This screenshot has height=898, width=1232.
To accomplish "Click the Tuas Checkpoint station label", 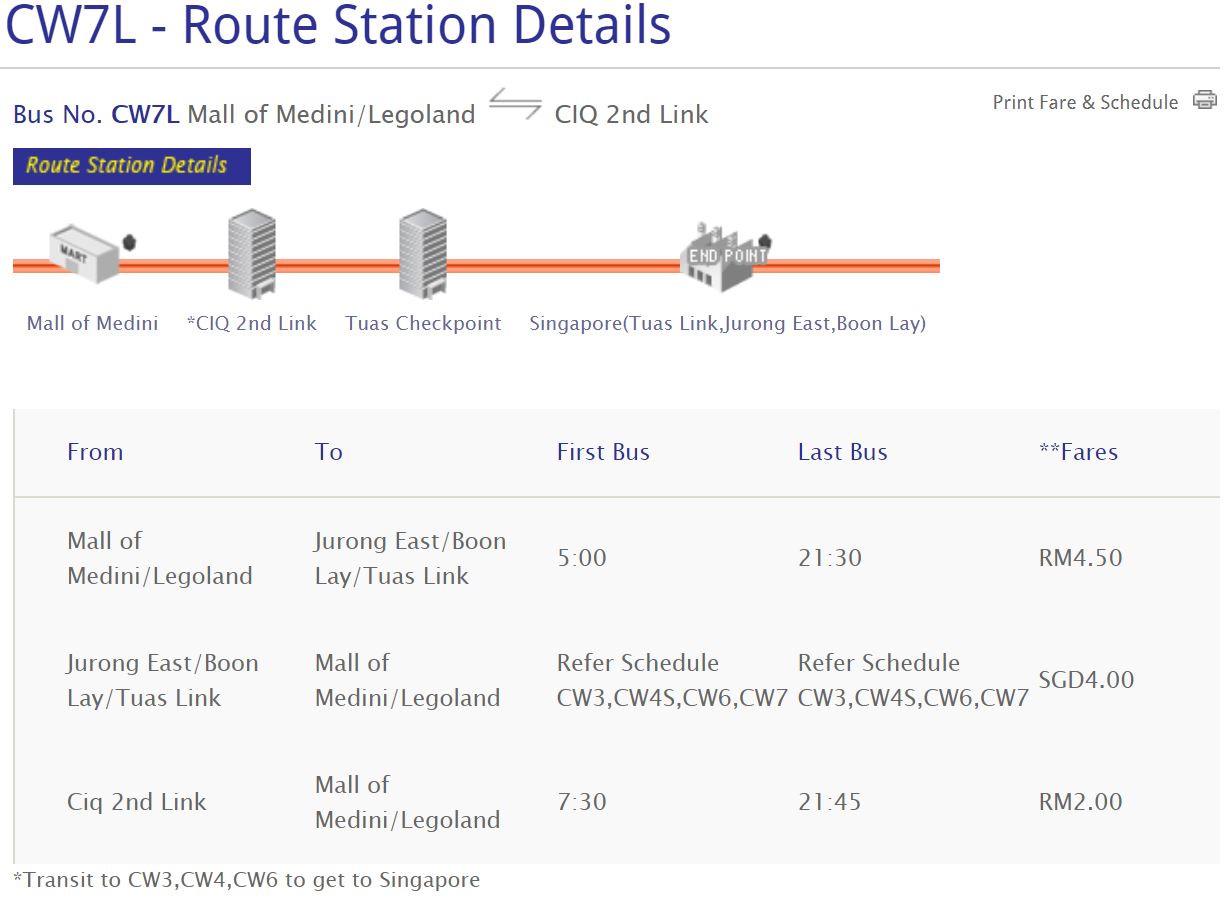I will 423,323.
